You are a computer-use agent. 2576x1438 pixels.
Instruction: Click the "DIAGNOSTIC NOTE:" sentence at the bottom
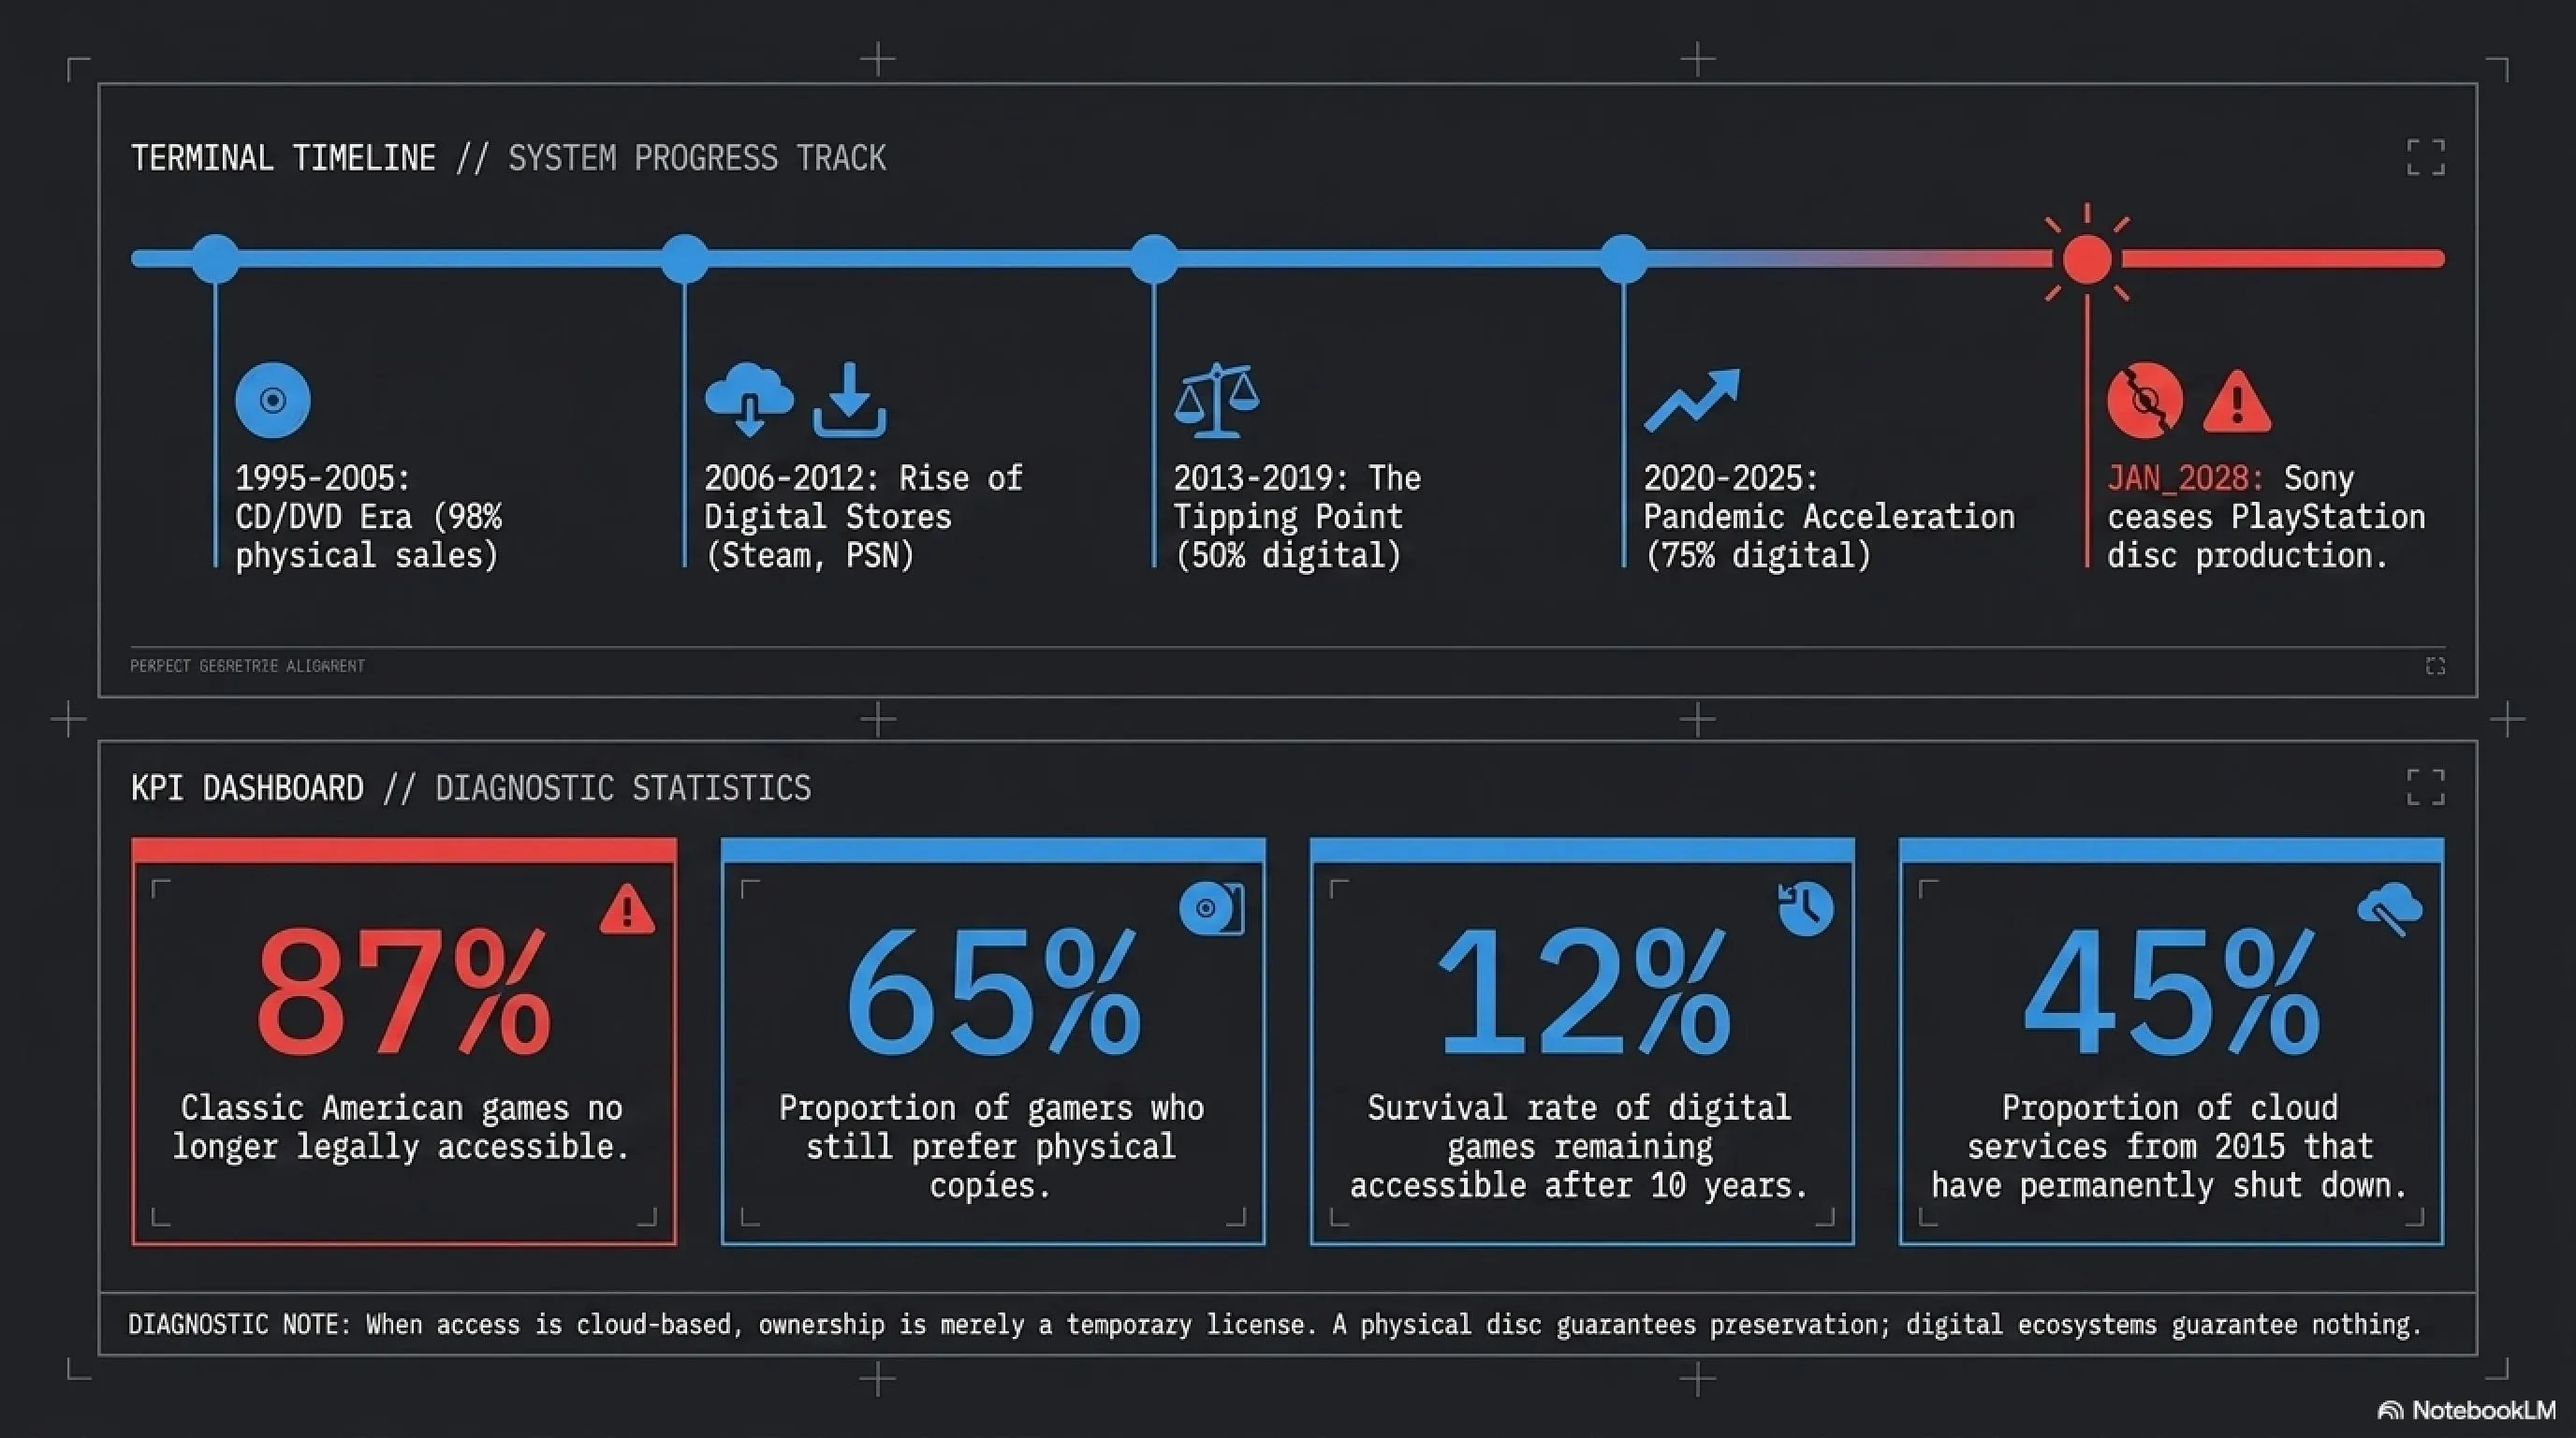pyautogui.click(x=1275, y=1325)
